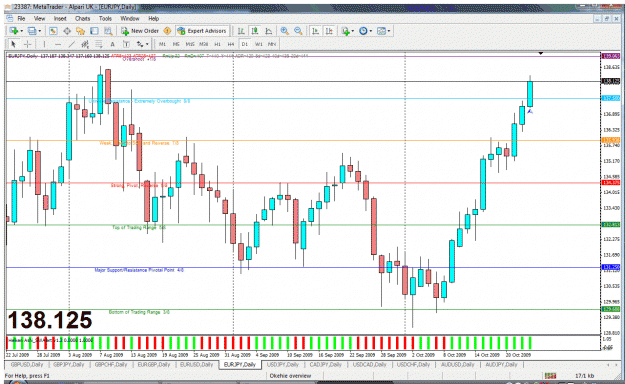The image size is (625, 384).
Task: Switch to the USDJPY,Daily chart tab
Action: 282,364
